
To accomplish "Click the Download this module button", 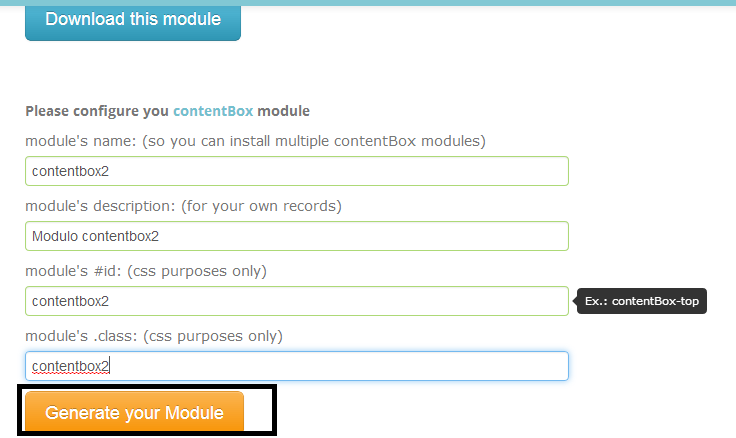I will coord(133,19).
